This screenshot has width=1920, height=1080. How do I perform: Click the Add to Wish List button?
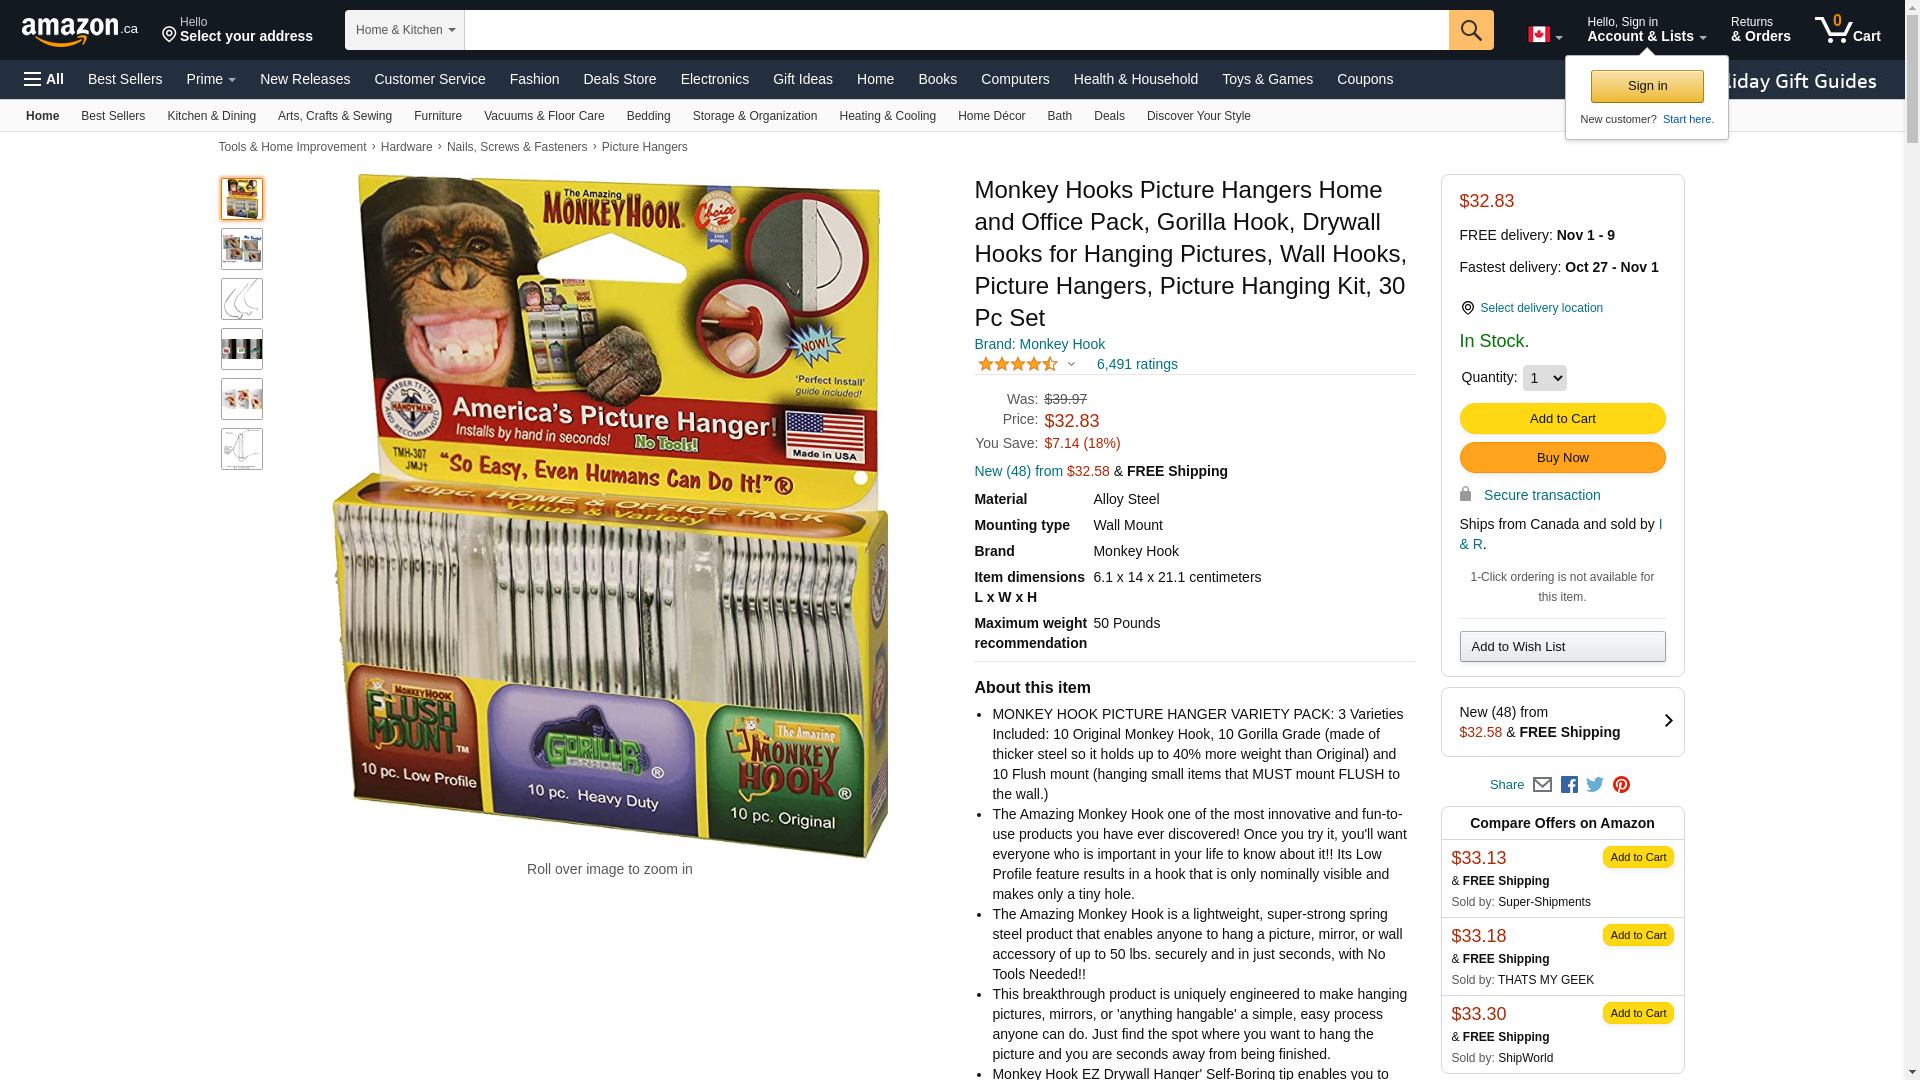[x=1562, y=647]
